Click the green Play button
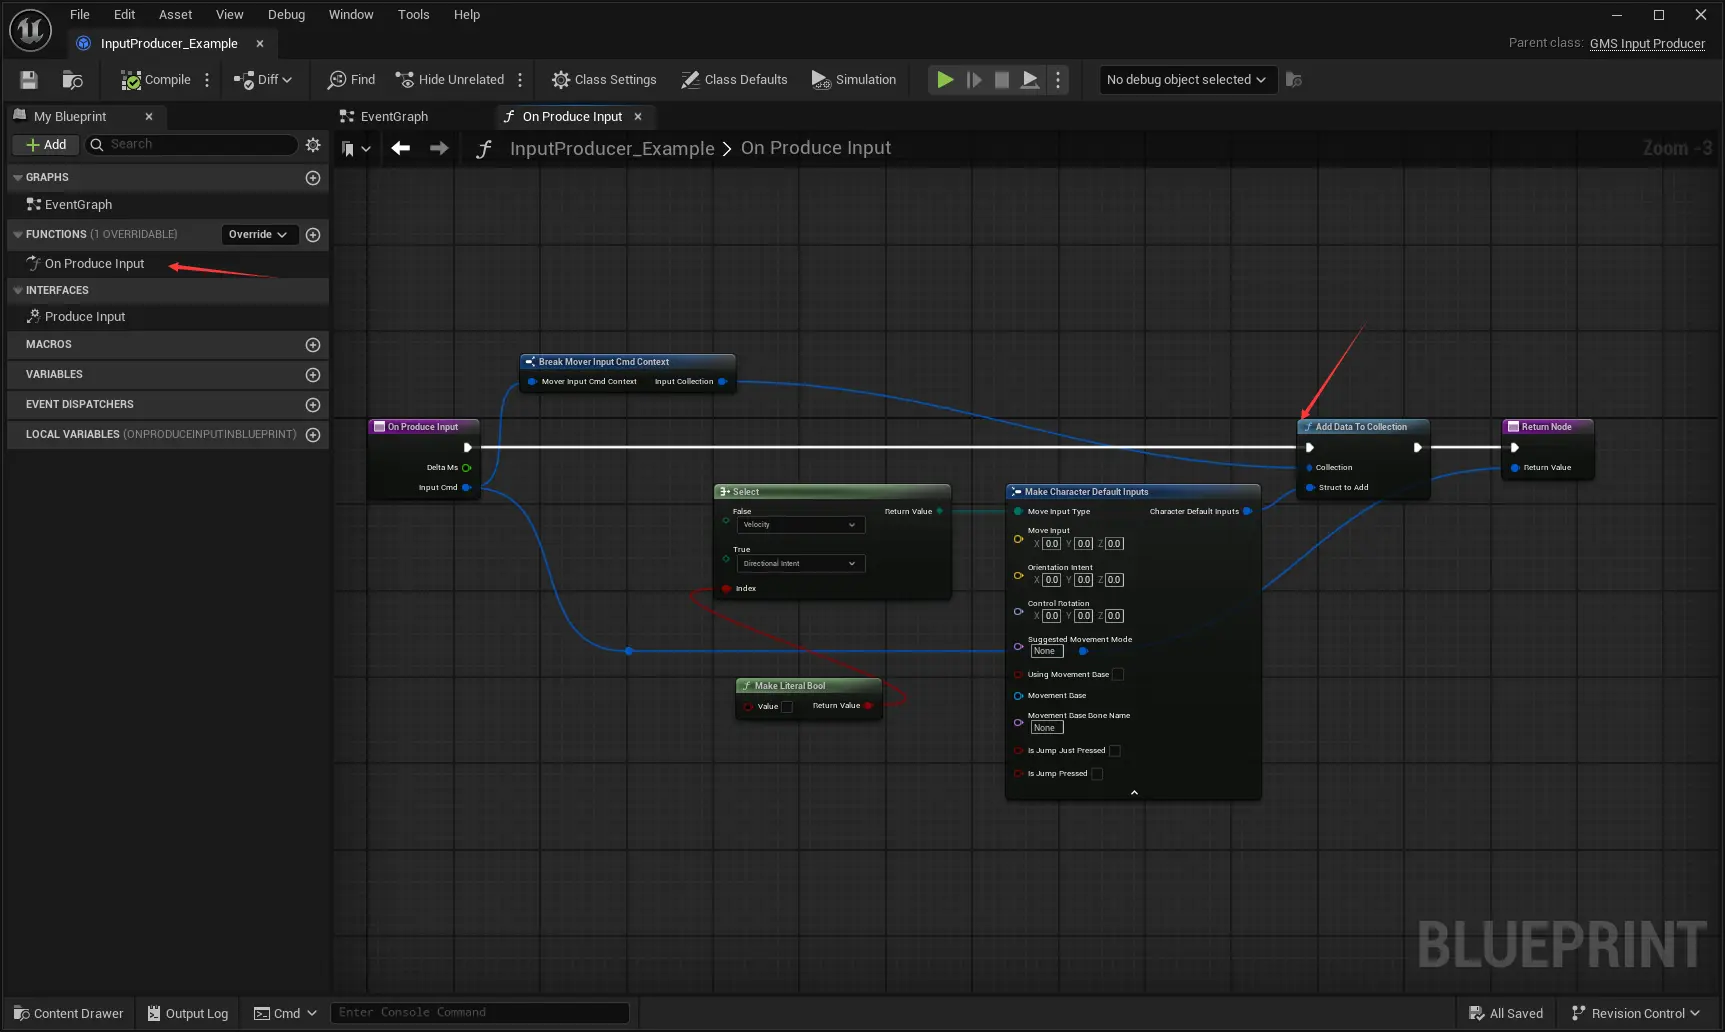This screenshot has height=1032, width=1725. click(945, 80)
